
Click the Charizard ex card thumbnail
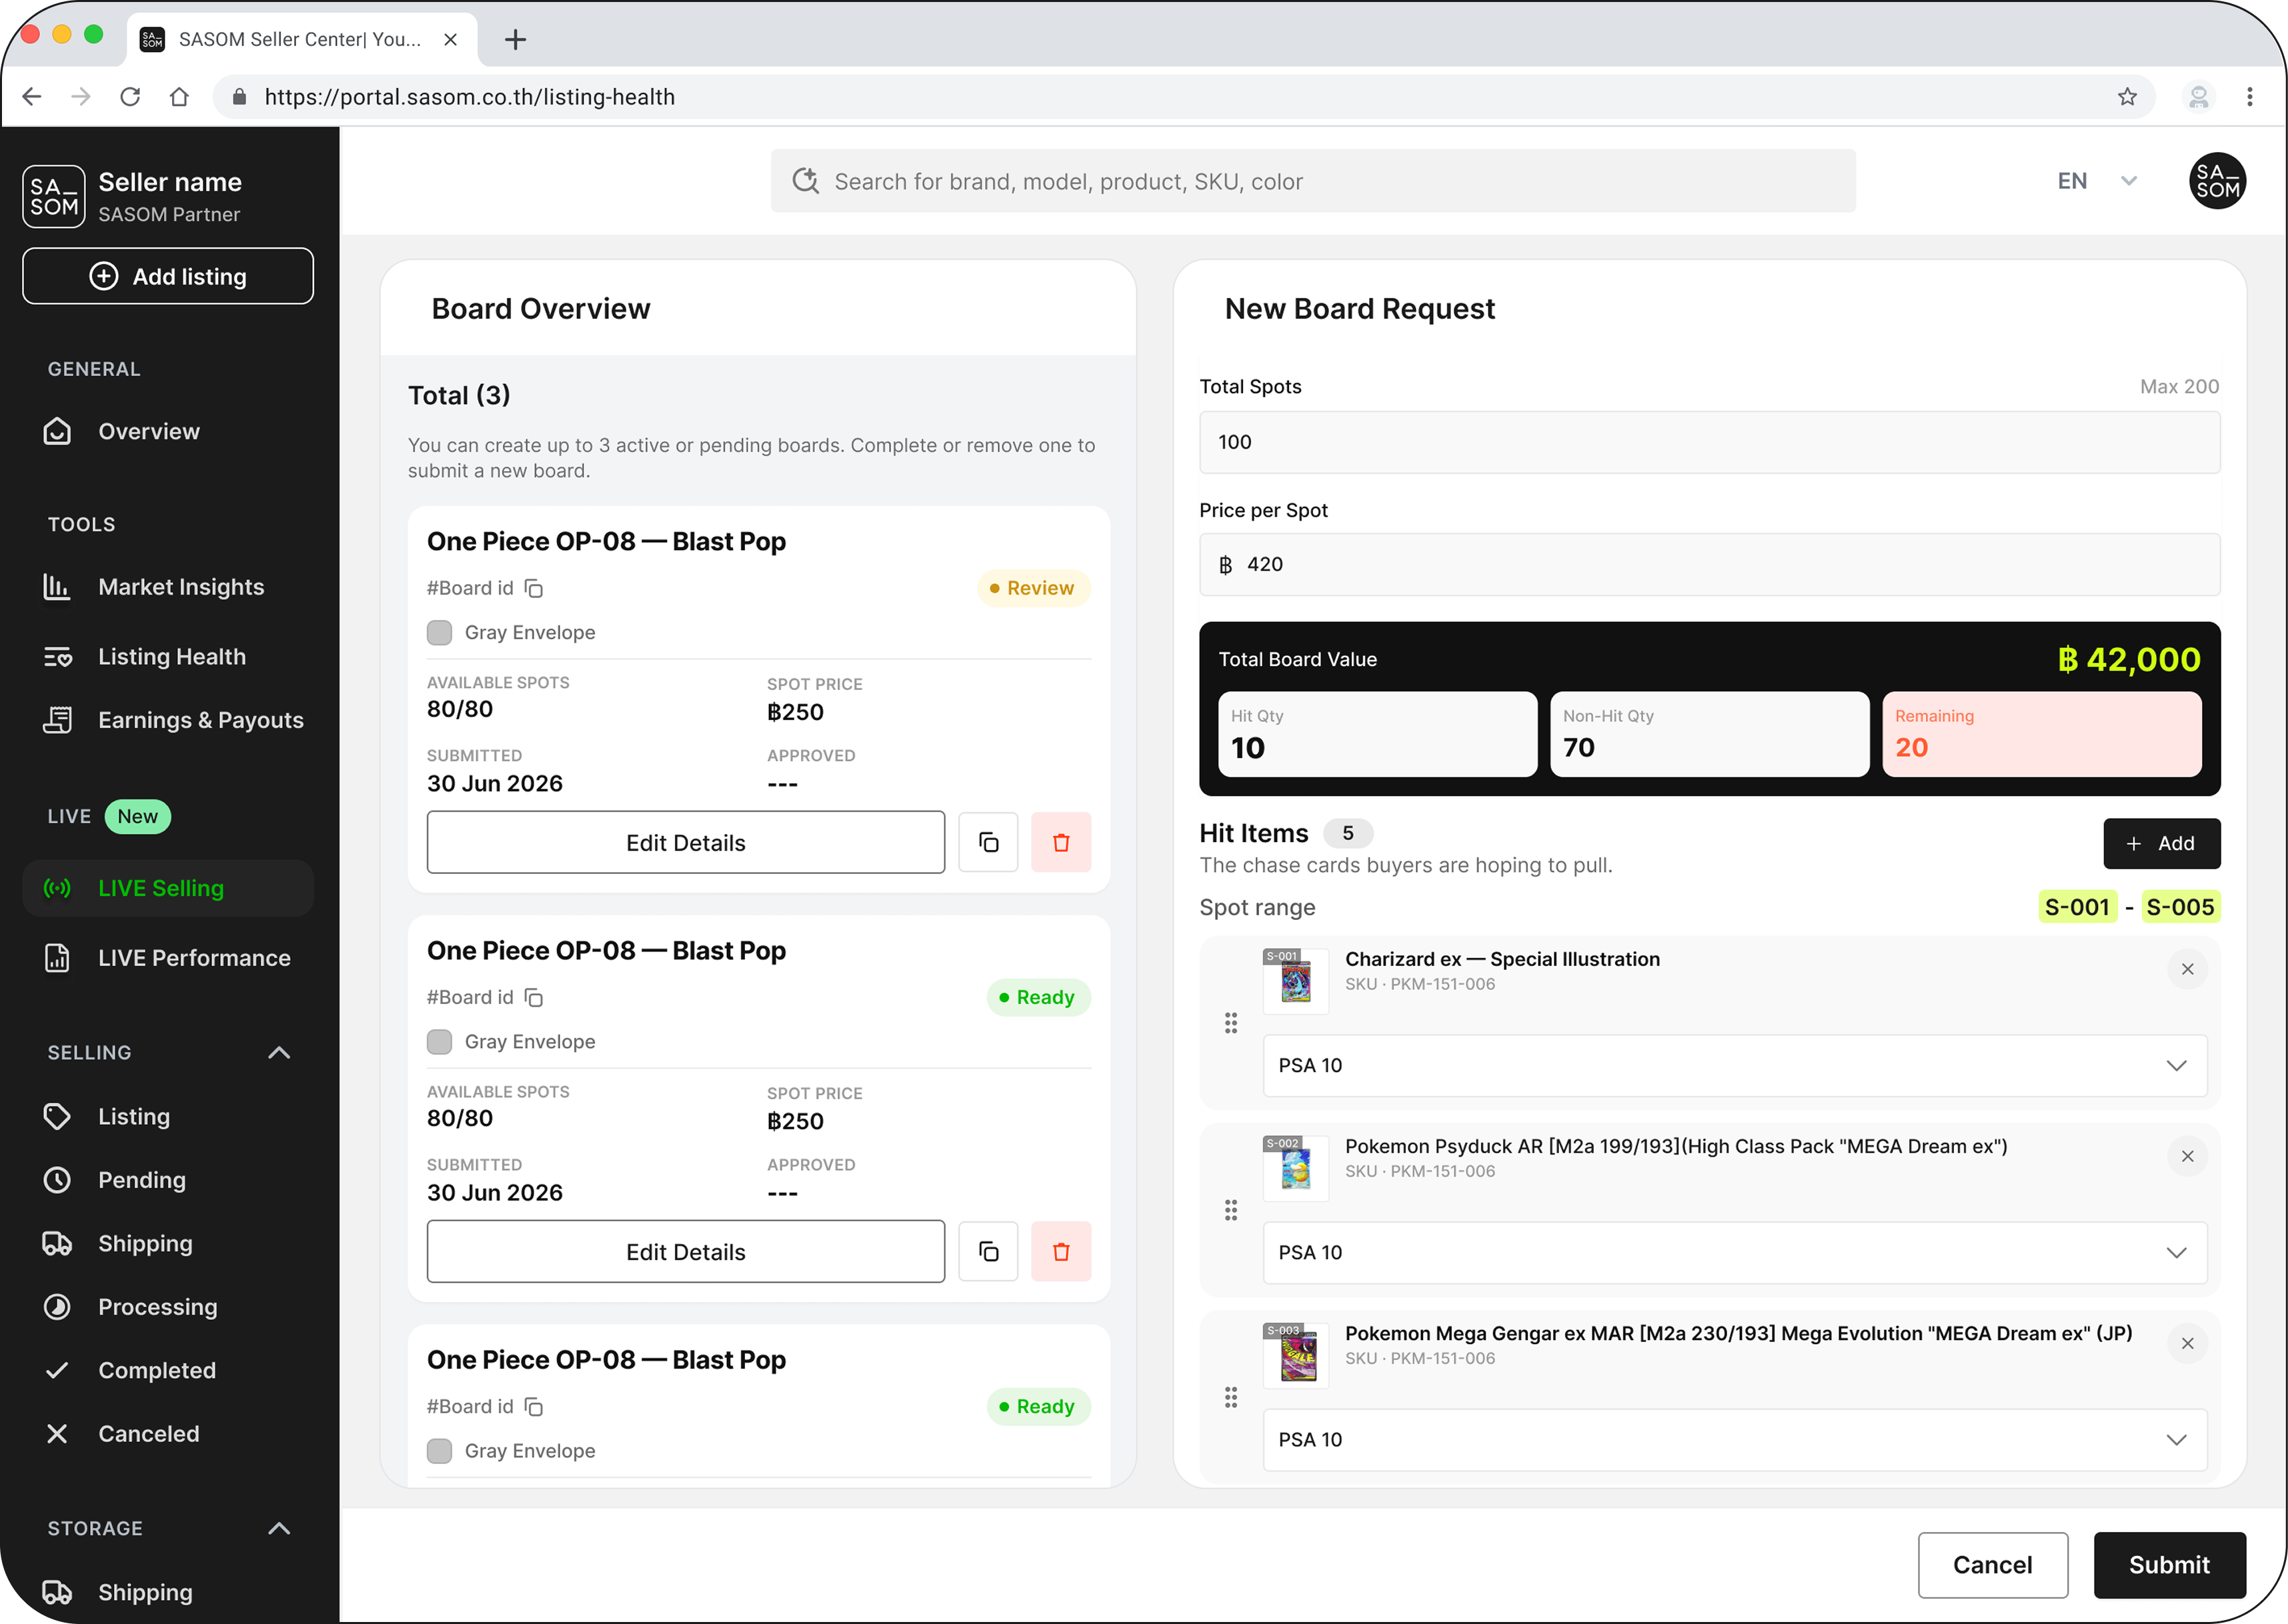pyautogui.click(x=1296, y=981)
